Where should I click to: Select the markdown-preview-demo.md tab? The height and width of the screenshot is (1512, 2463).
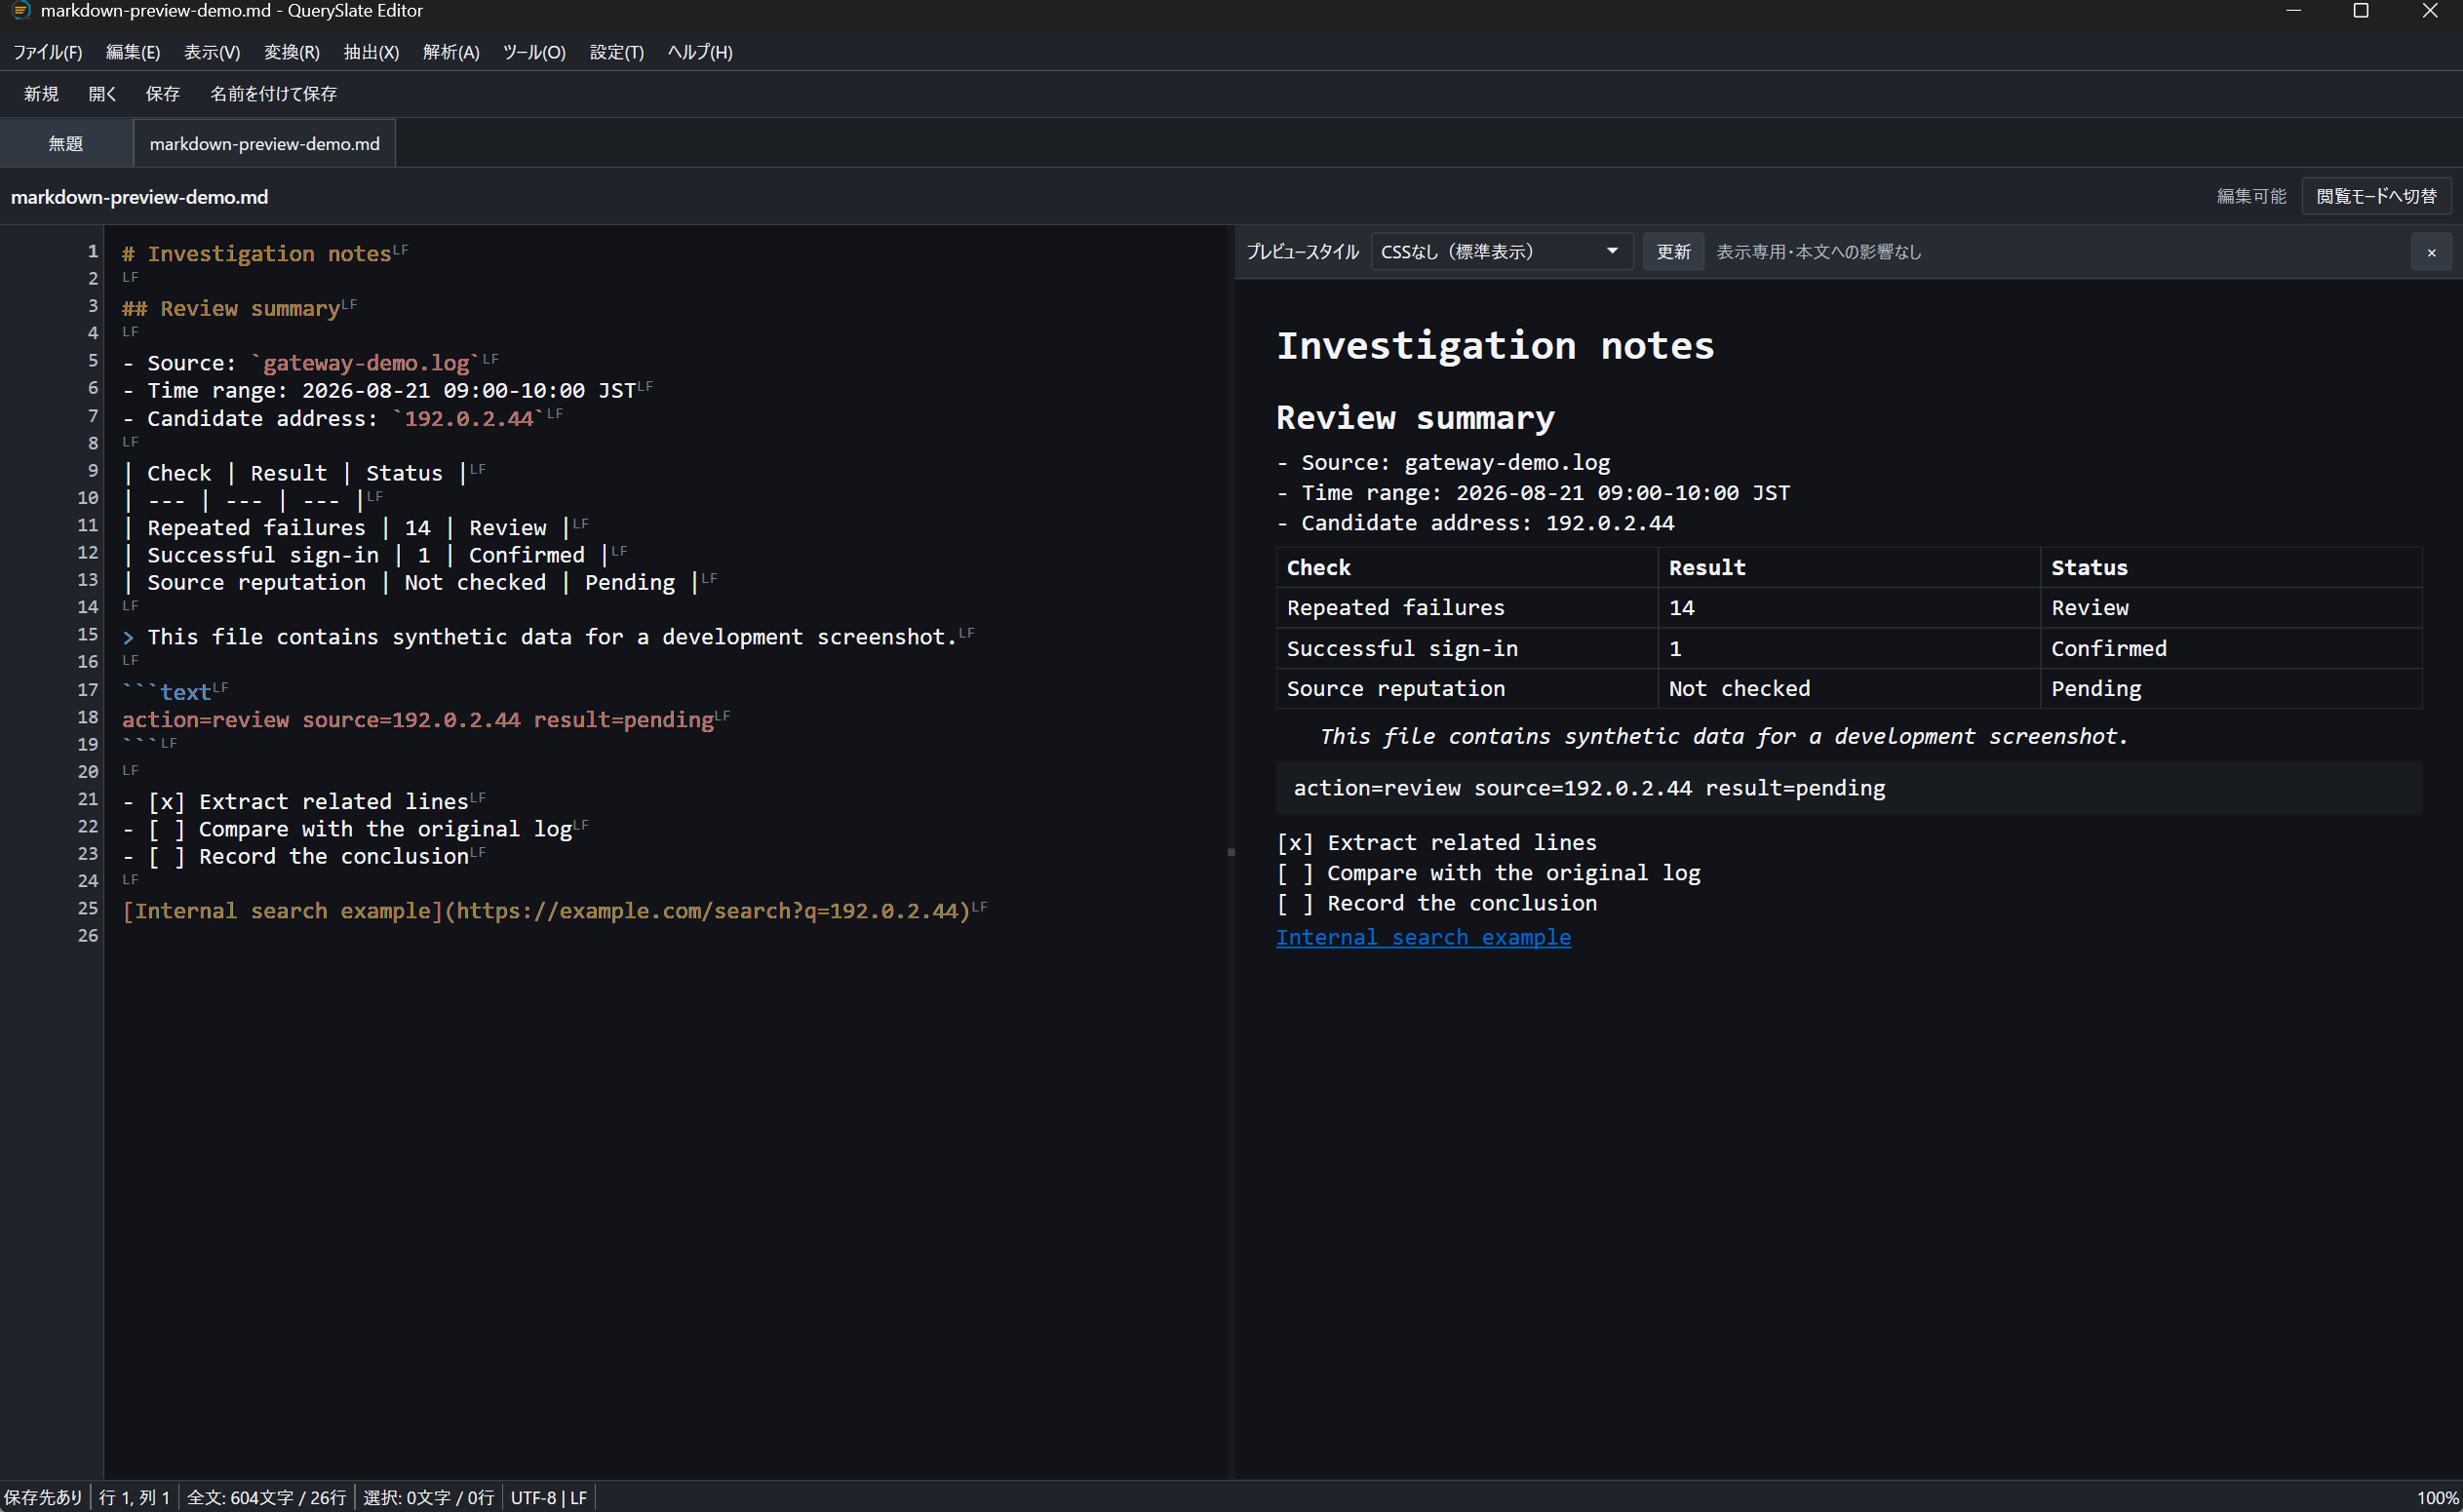(x=265, y=144)
